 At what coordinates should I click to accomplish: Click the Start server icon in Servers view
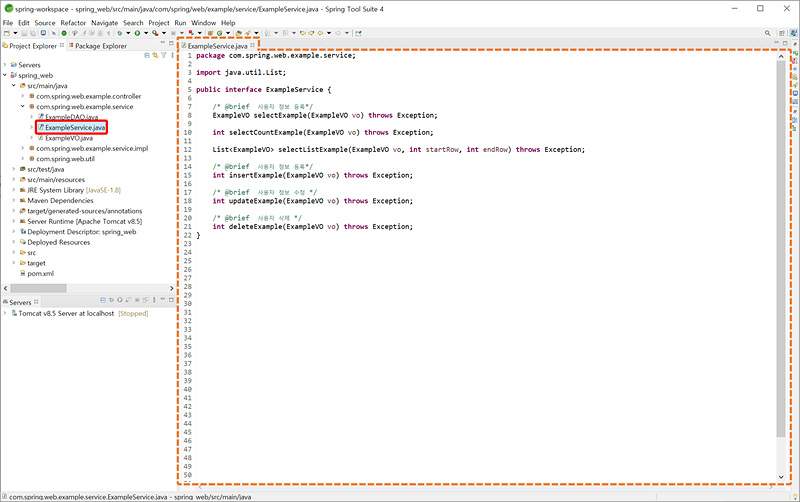pyautogui.click(x=120, y=300)
